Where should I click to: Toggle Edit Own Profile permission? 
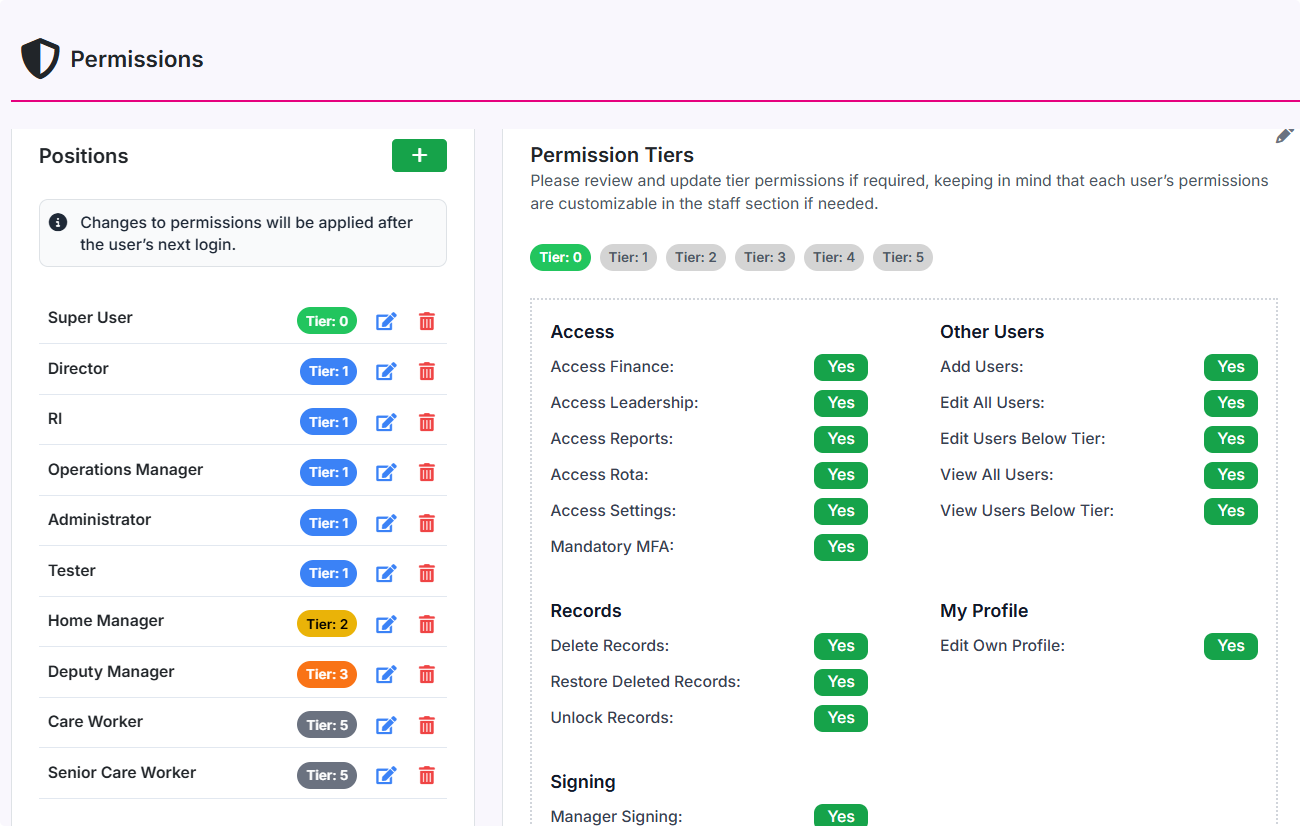[x=1230, y=646]
